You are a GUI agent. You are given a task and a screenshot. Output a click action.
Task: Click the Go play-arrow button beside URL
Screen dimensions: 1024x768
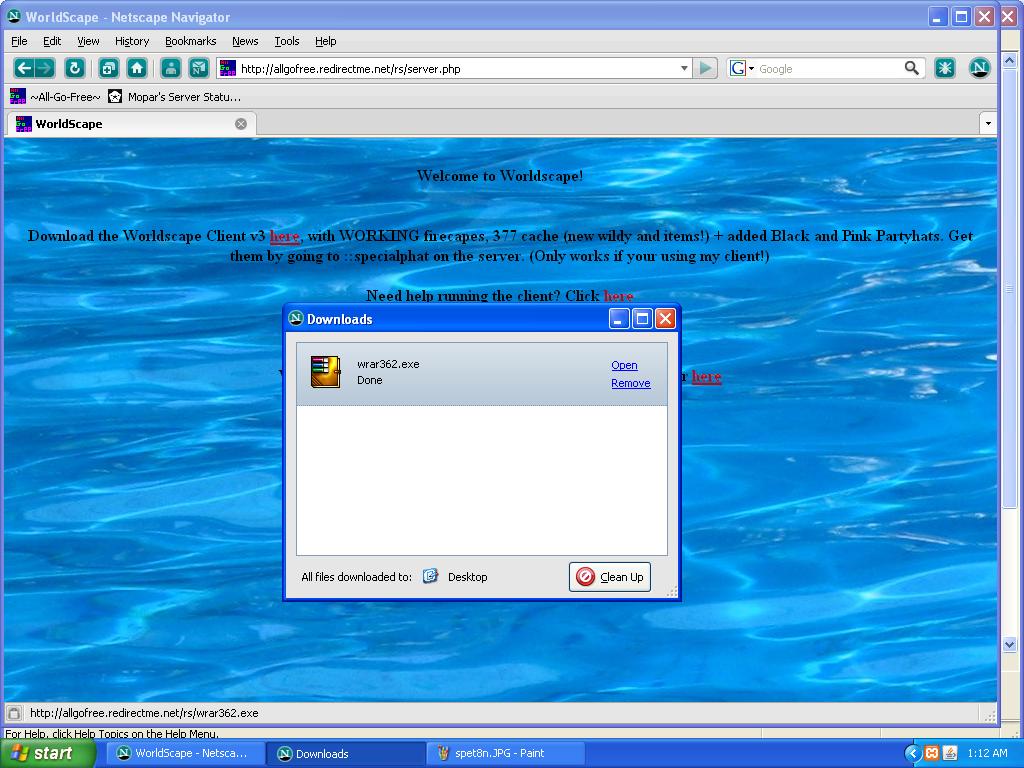[x=705, y=68]
